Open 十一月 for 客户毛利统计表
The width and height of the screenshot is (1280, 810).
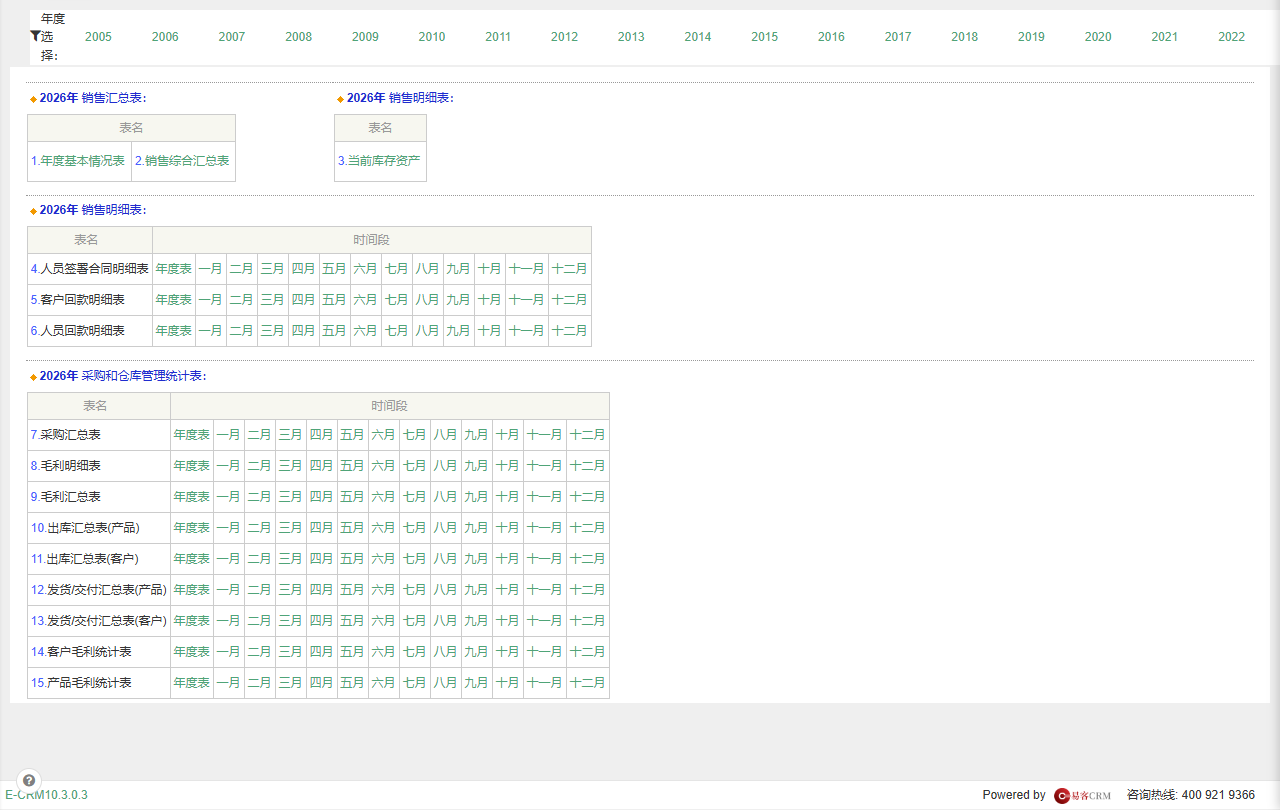click(545, 652)
